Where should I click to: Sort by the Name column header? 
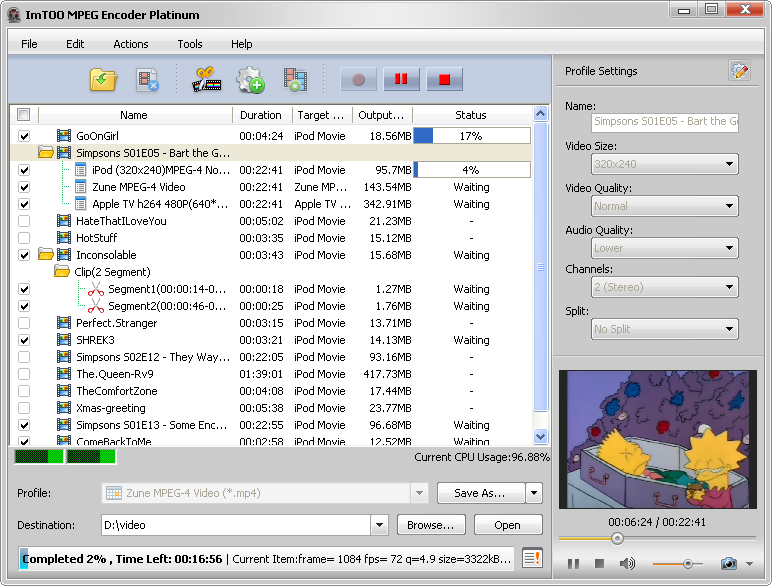click(134, 115)
